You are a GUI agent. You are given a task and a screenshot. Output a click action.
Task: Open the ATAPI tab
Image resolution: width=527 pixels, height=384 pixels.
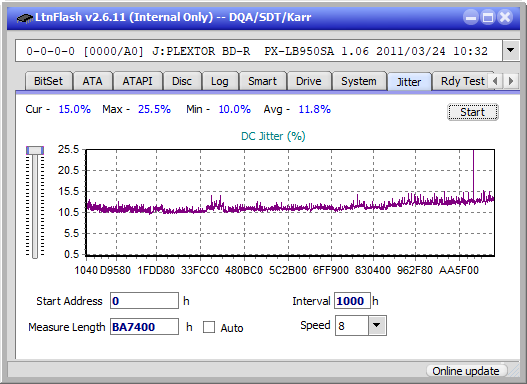pos(137,81)
